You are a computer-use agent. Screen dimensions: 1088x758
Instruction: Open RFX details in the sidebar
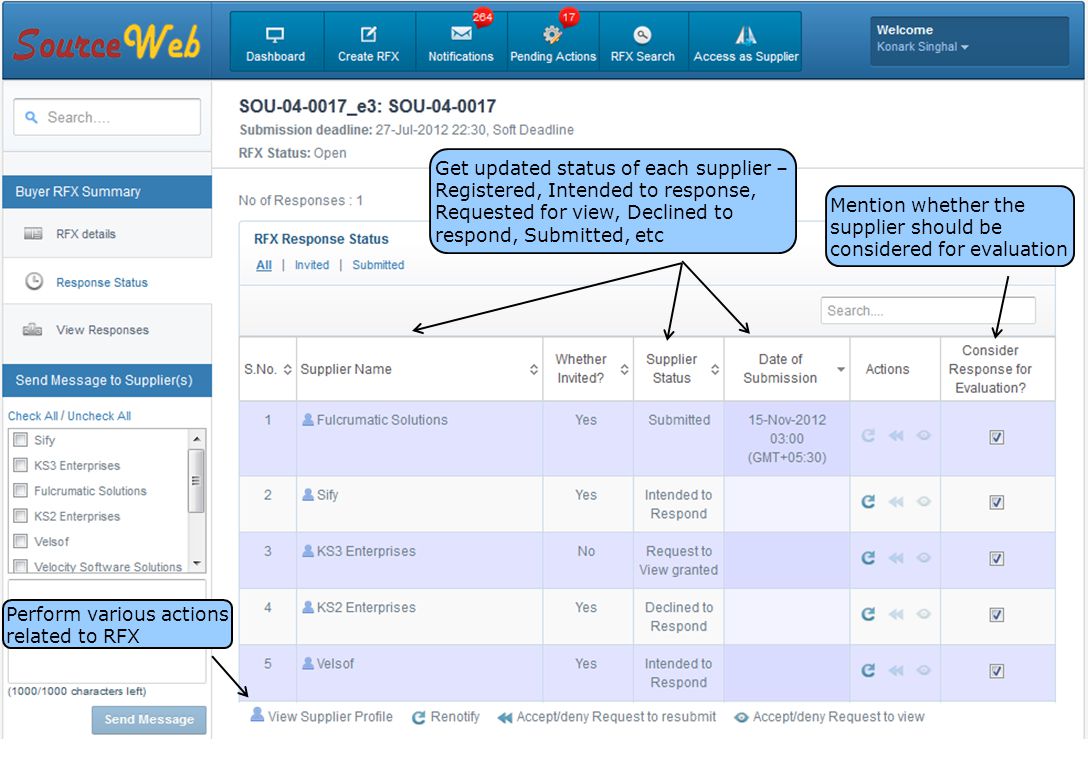coord(86,234)
